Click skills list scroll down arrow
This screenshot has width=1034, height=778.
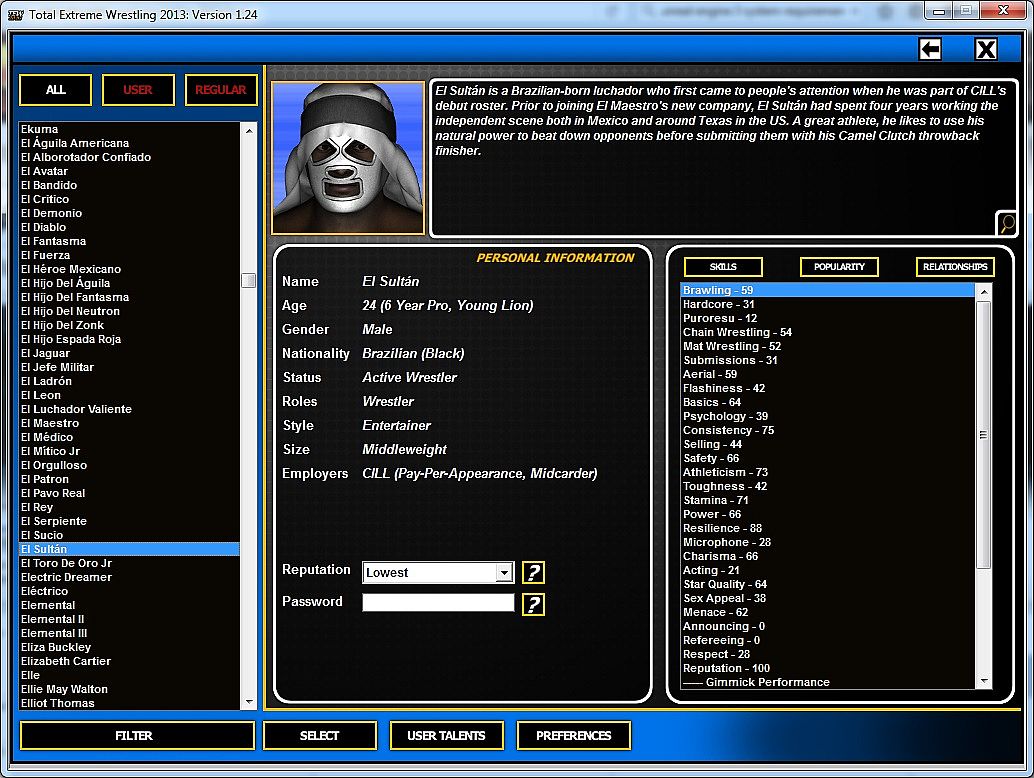(983, 680)
